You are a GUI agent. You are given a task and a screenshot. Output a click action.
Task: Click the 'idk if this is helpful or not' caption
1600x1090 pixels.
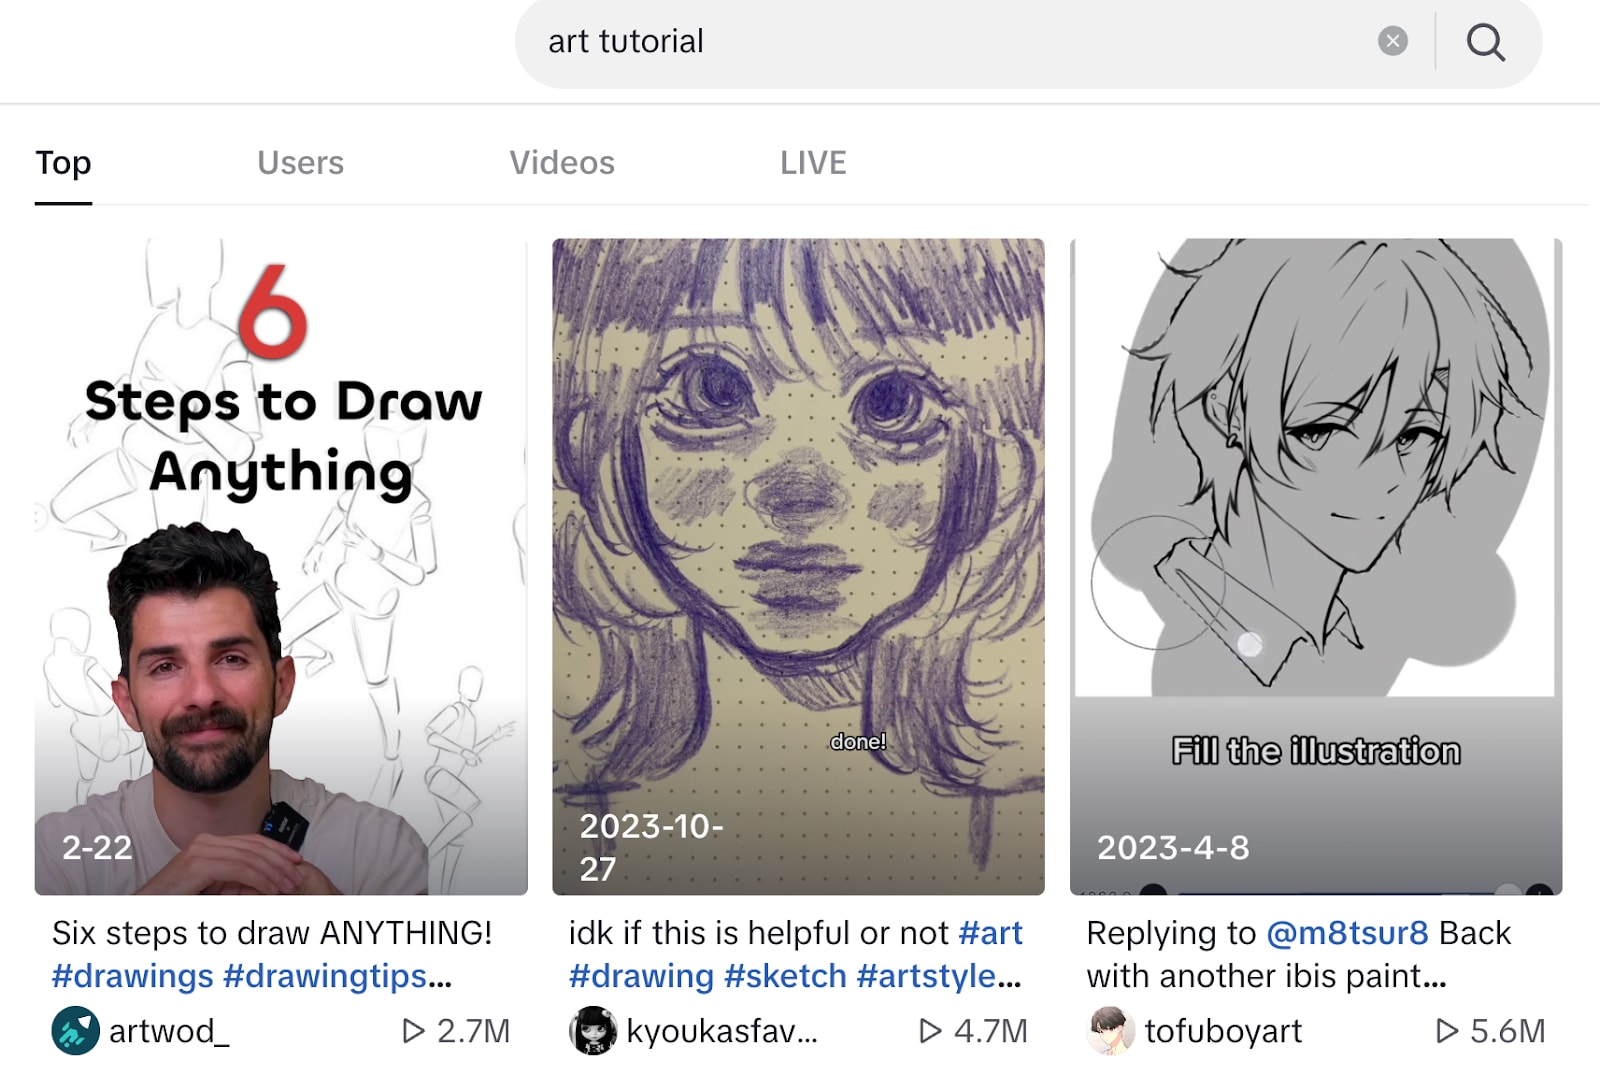tap(758, 933)
